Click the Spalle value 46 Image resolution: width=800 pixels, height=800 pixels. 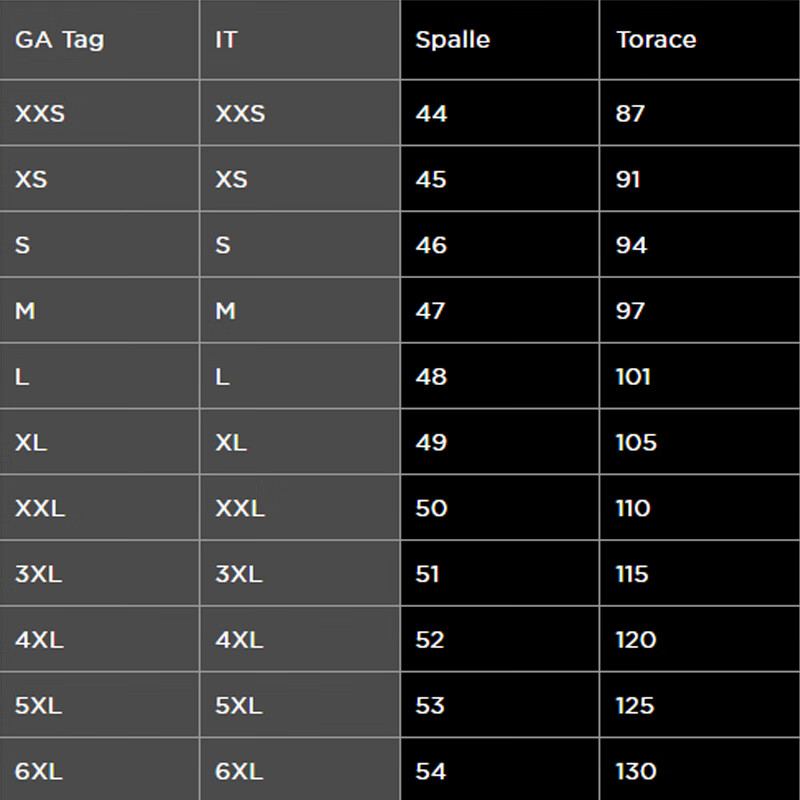coord(431,245)
